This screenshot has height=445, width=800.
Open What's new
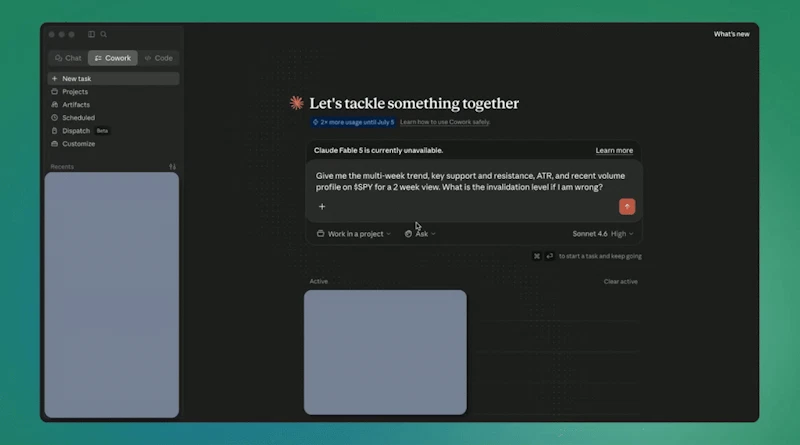coord(732,34)
